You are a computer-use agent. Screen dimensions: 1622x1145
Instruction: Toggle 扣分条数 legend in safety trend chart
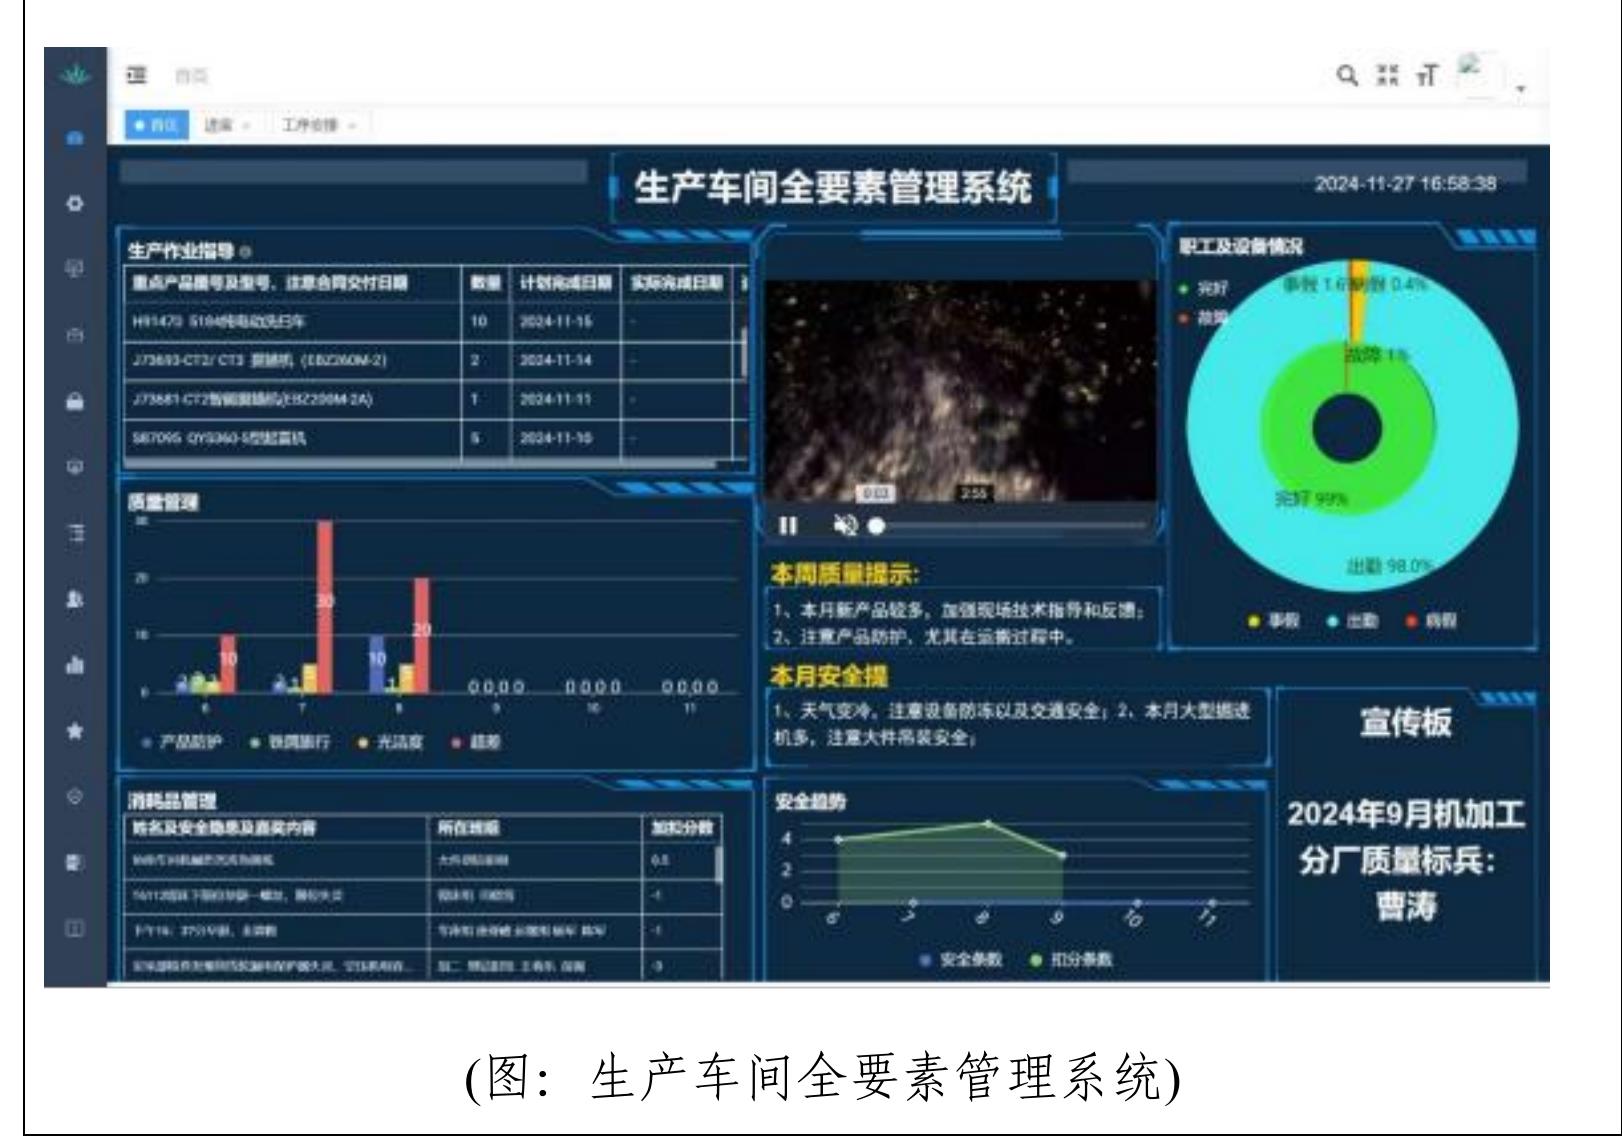tap(1070, 959)
